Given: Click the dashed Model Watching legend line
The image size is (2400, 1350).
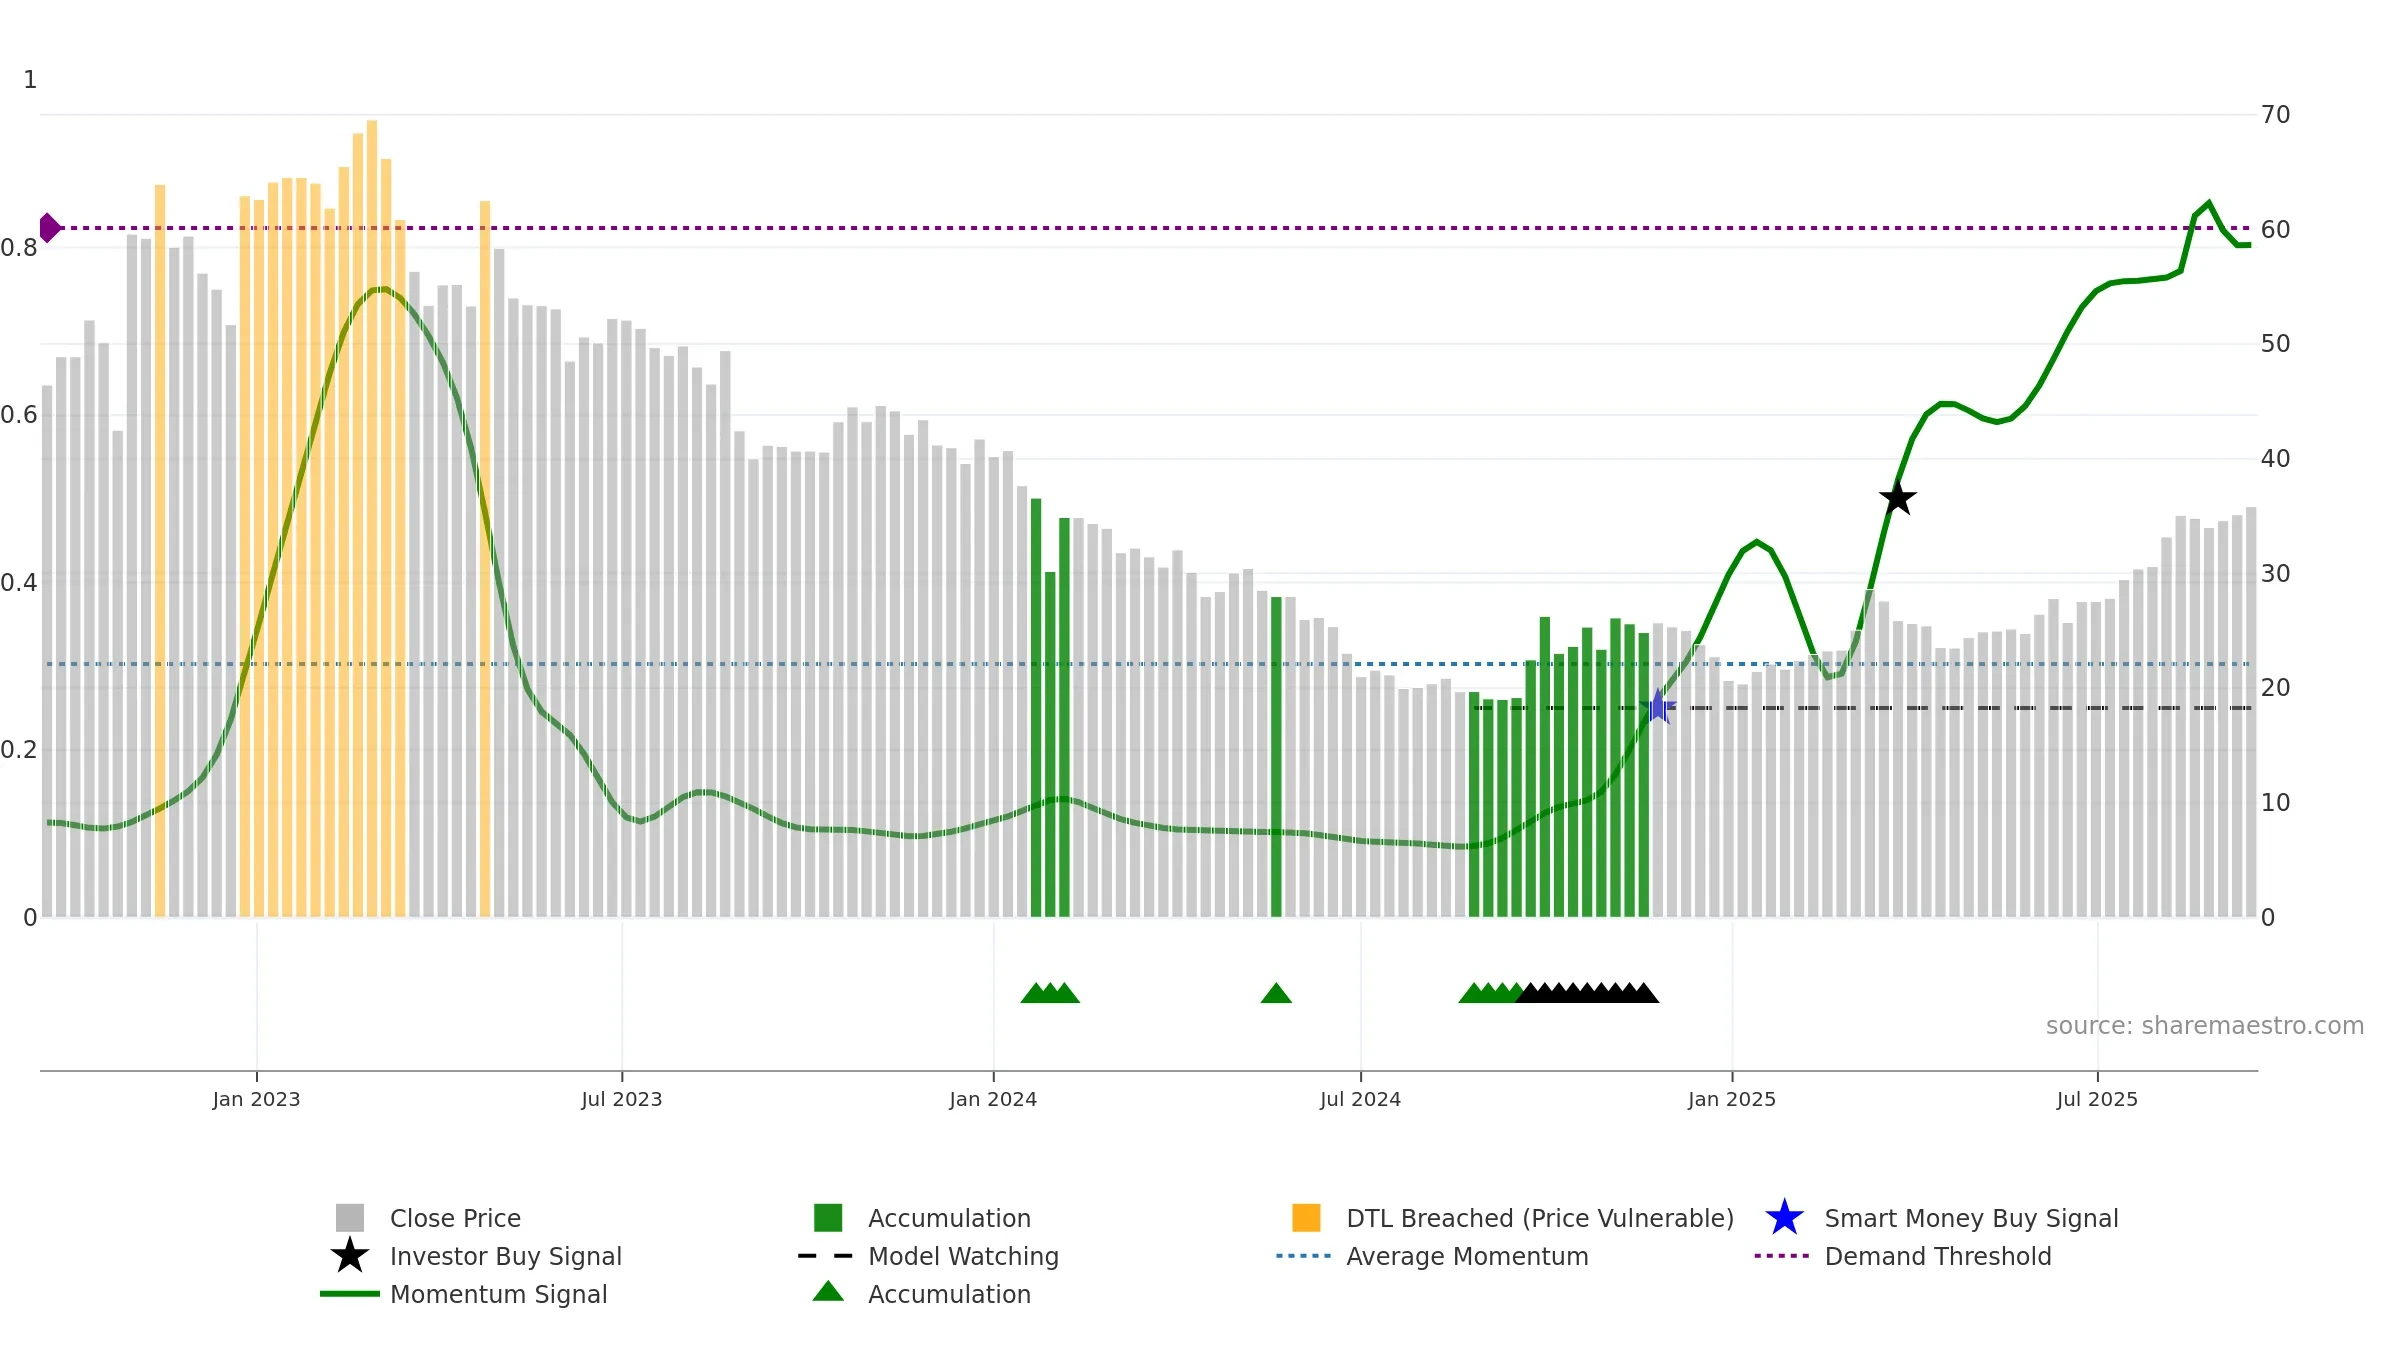Looking at the screenshot, I should point(826,1256).
